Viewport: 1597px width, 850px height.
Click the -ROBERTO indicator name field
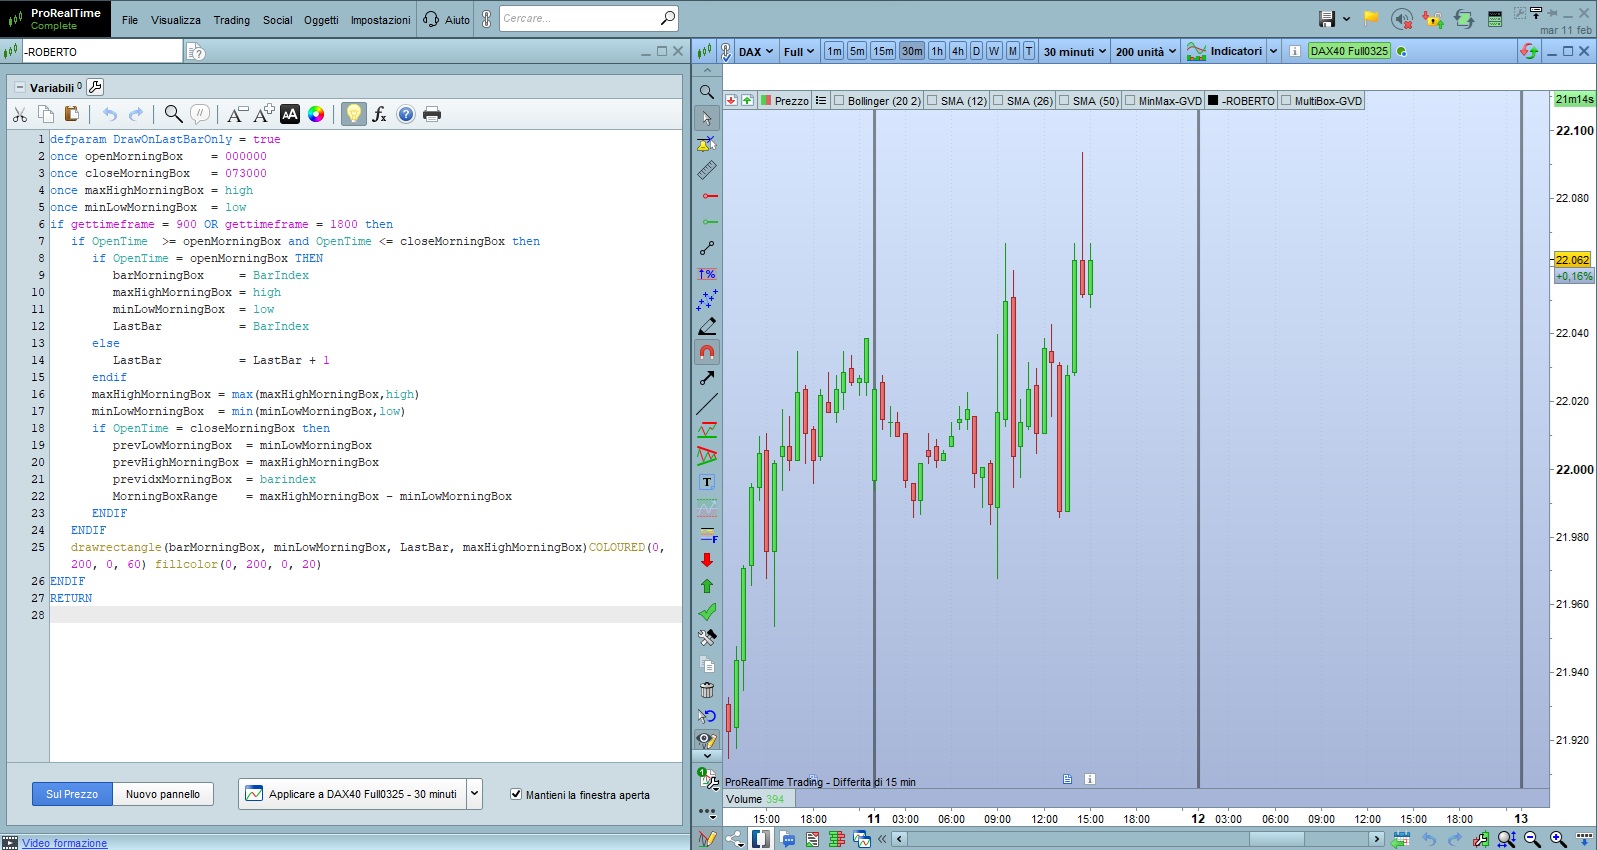tap(102, 52)
